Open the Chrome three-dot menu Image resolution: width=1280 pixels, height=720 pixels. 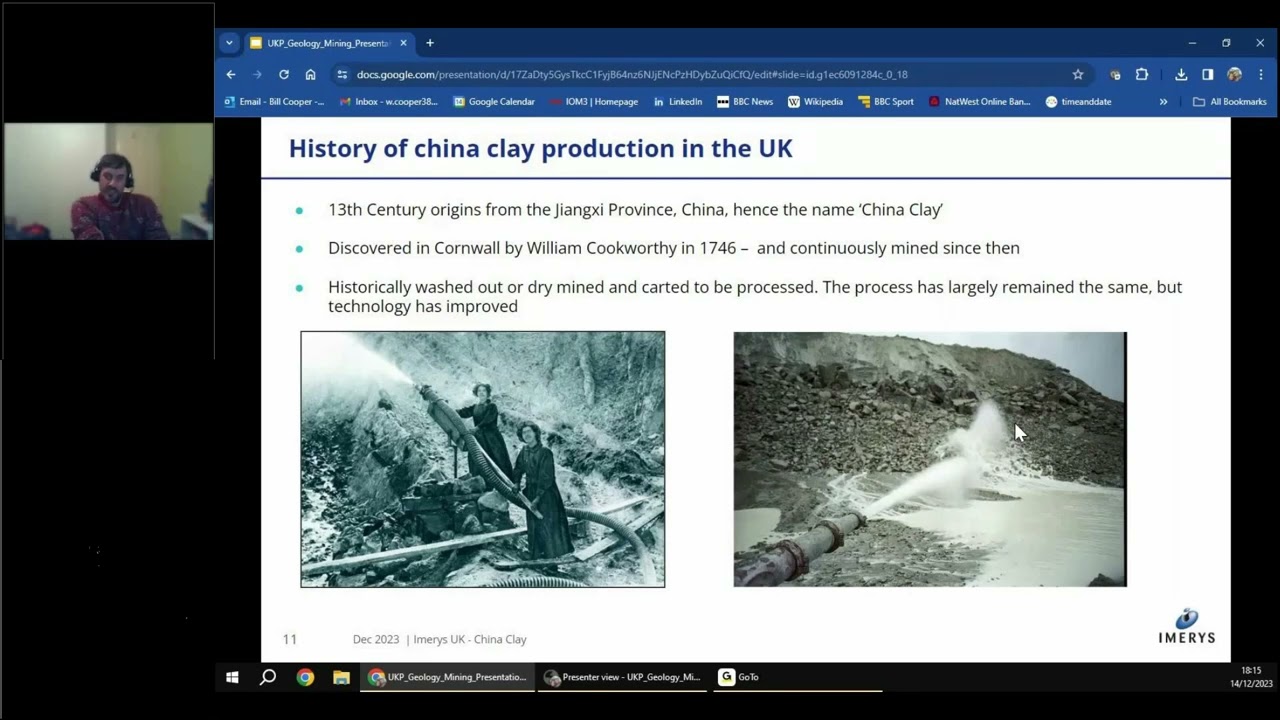1261,74
